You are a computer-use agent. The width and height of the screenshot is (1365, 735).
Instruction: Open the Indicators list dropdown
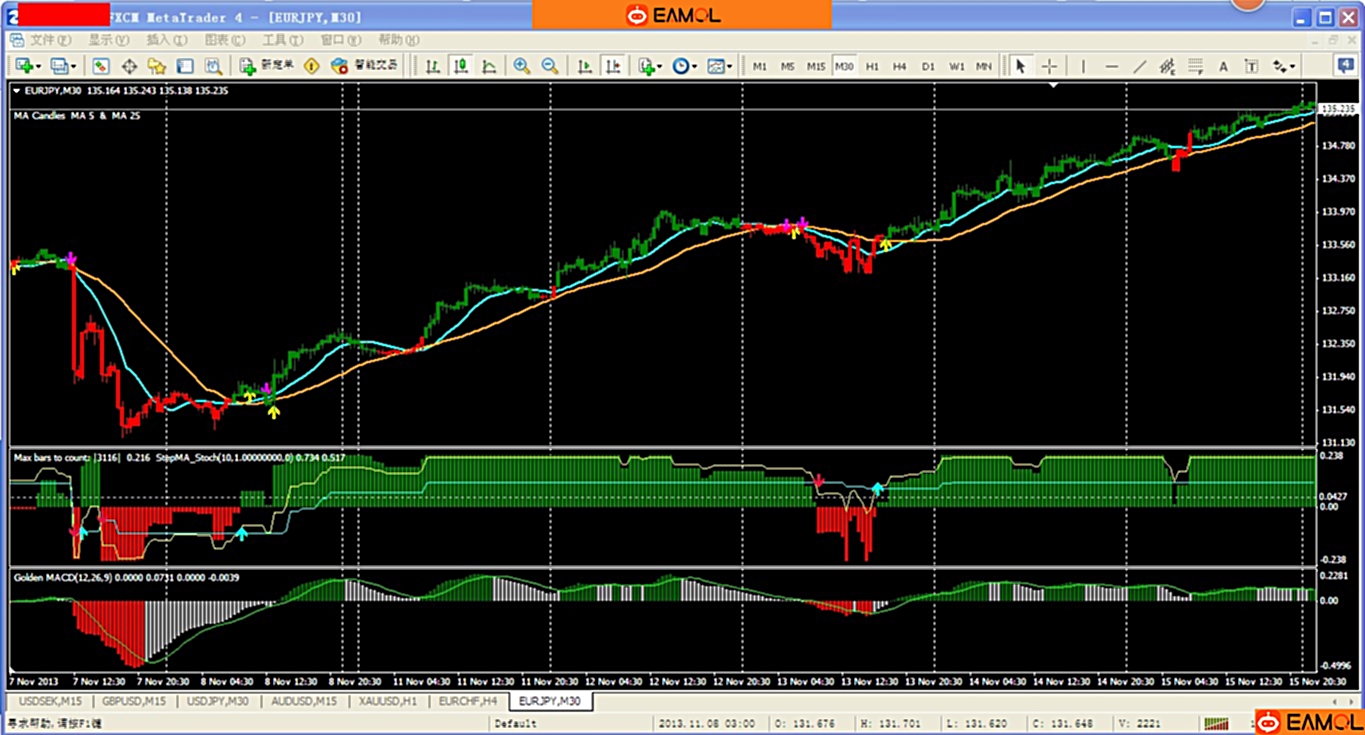pos(650,66)
